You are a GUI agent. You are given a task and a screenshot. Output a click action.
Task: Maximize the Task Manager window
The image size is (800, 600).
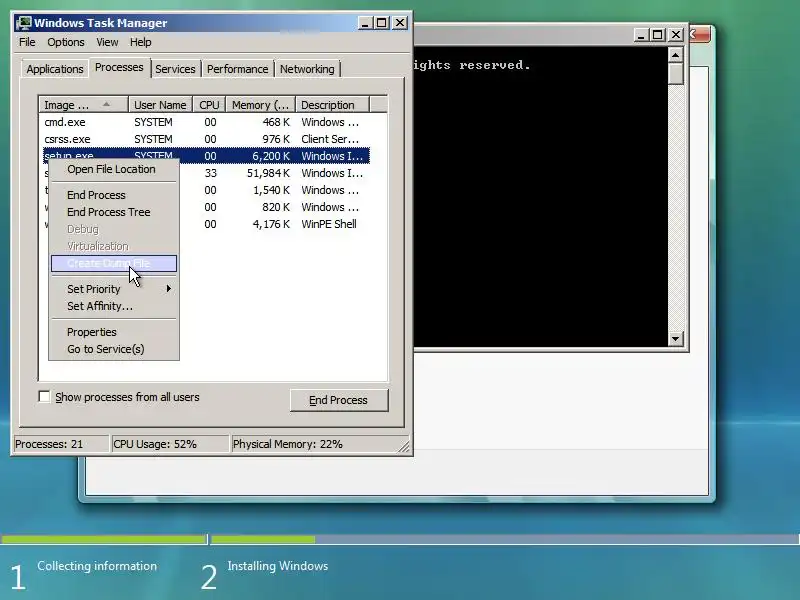pyautogui.click(x=382, y=23)
